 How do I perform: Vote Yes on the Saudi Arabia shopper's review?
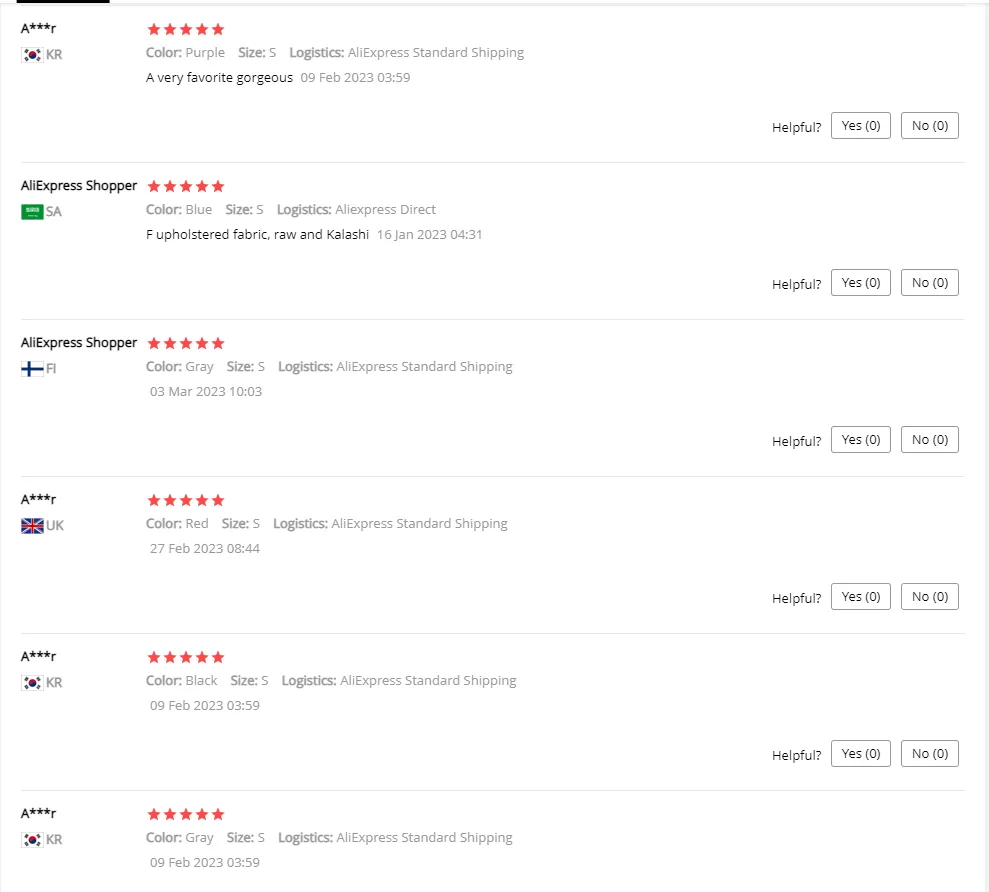tap(860, 283)
